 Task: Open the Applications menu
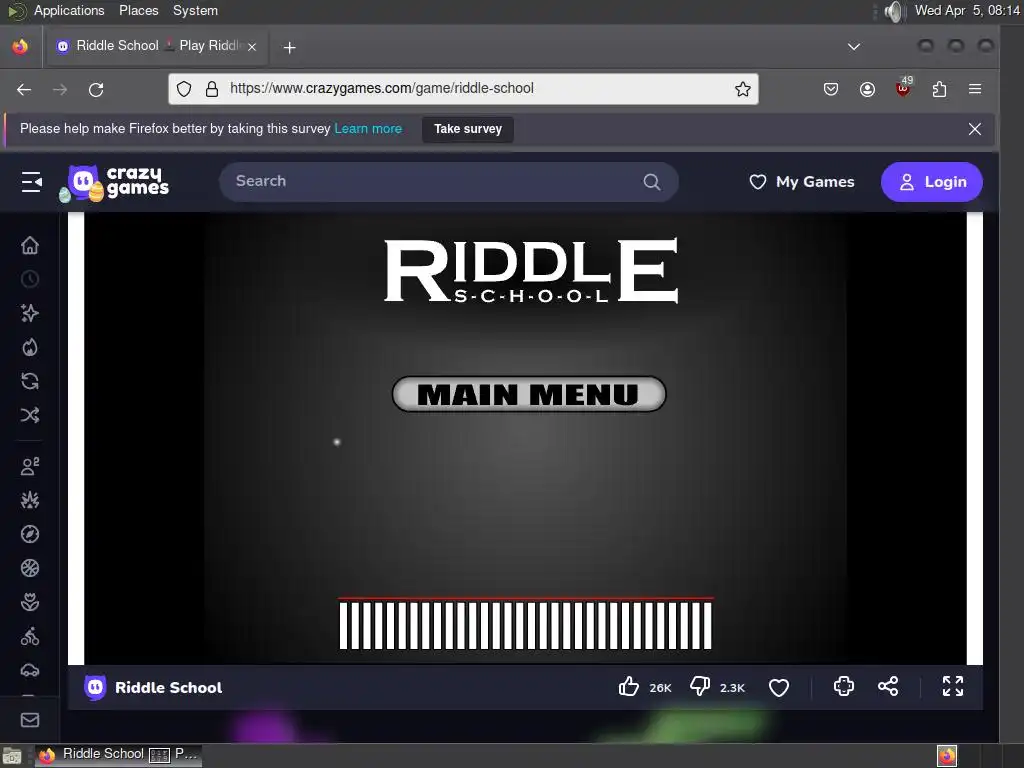[x=69, y=10]
